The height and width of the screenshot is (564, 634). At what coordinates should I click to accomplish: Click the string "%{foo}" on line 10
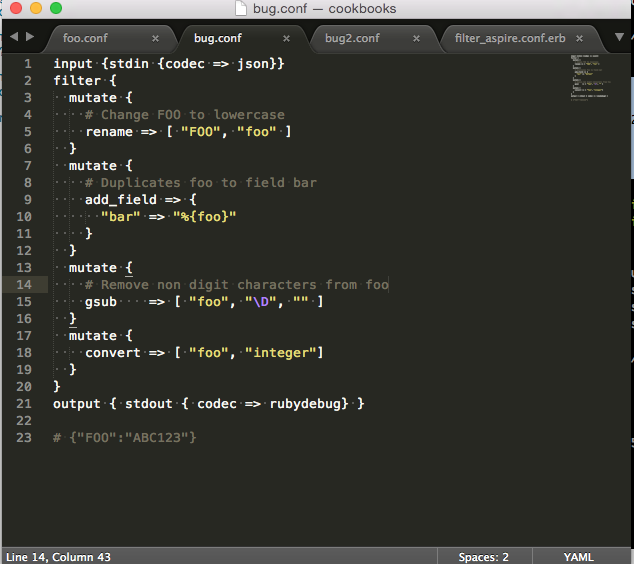pos(205,217)
